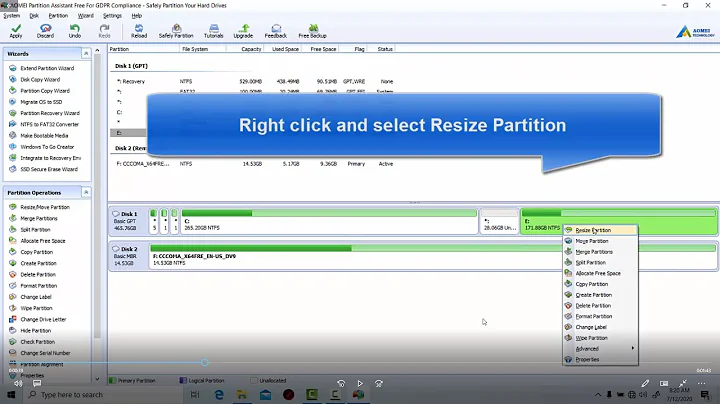Choose Merge Partitions in the sidebar
720x404 pixels.
pyautogui.click(x=33, y=219)
